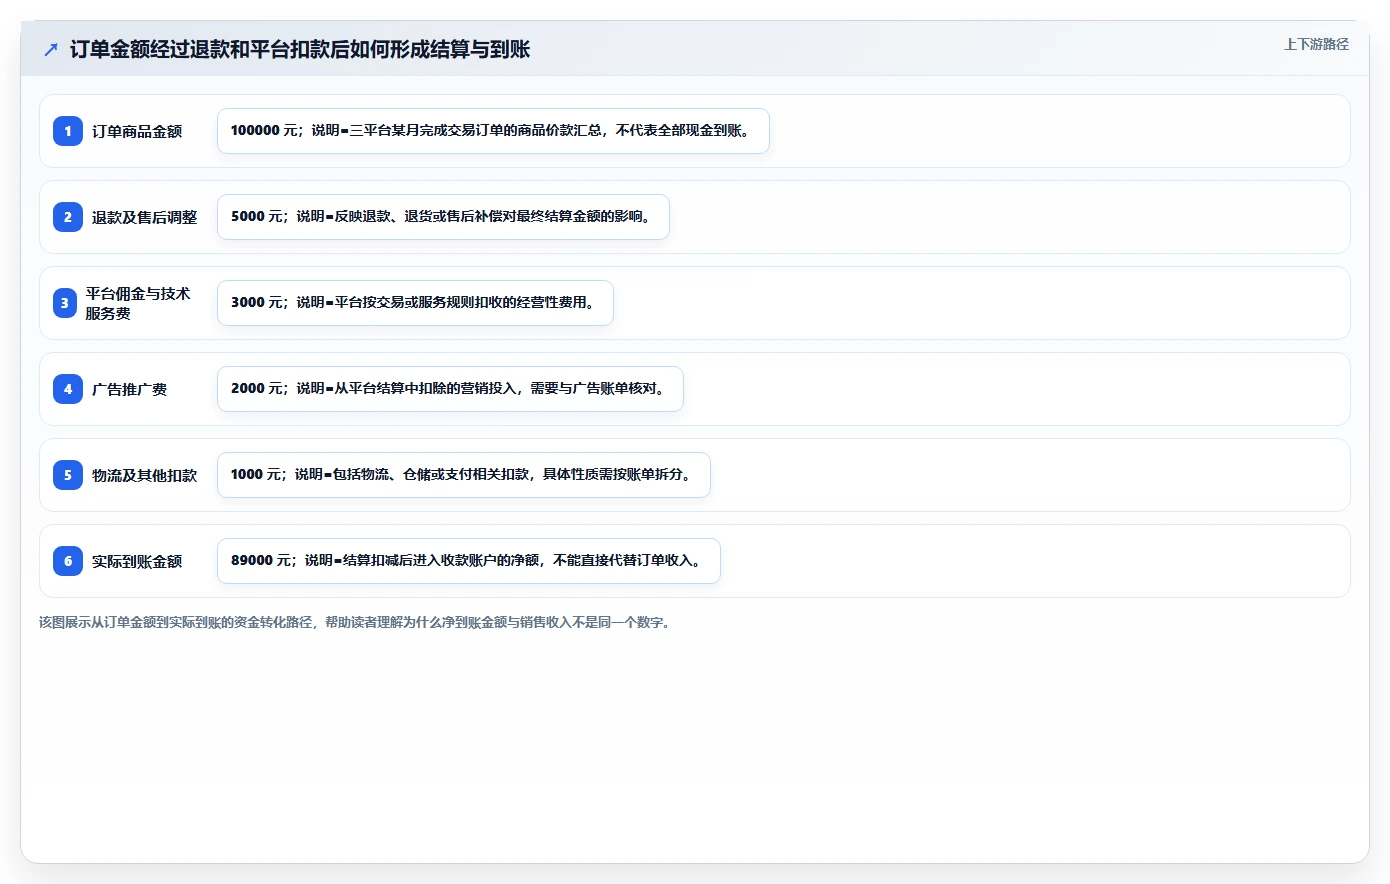Click the arrow icon beside the title
This screenshot has width=1390, height=884.
click(x=51, y=49)
